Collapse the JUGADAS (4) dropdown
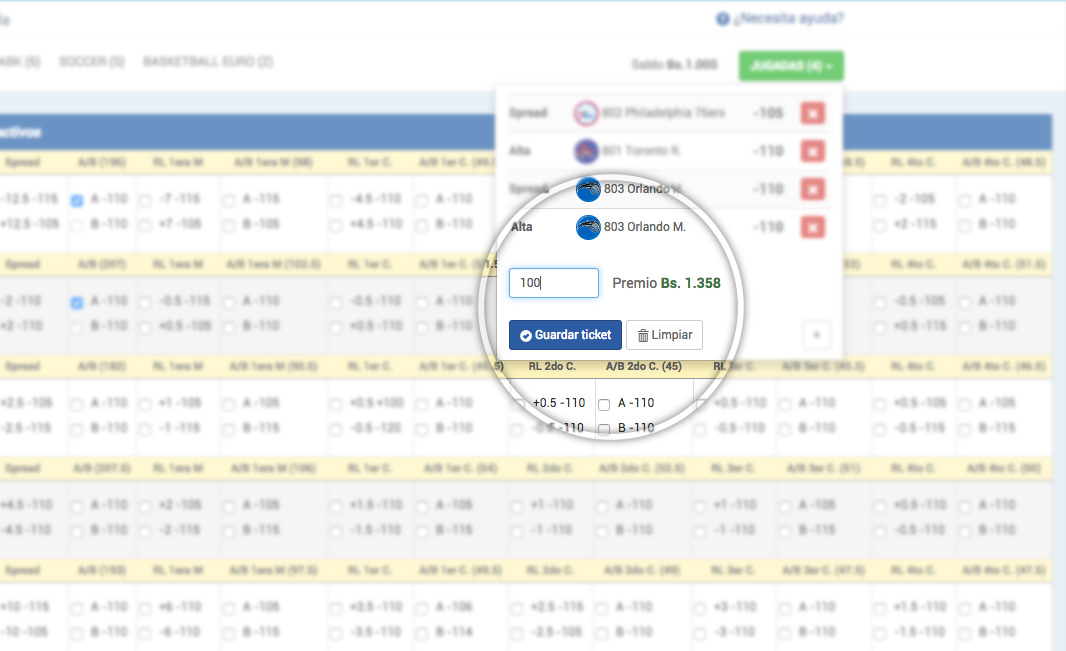Screen dimensions: 1066x651 point(791,66)
